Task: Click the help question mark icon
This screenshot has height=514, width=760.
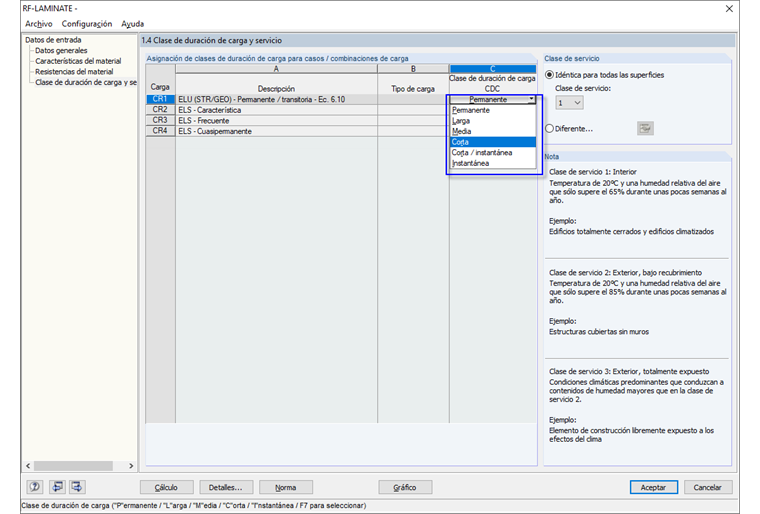Action: click(x=34, y=487)
